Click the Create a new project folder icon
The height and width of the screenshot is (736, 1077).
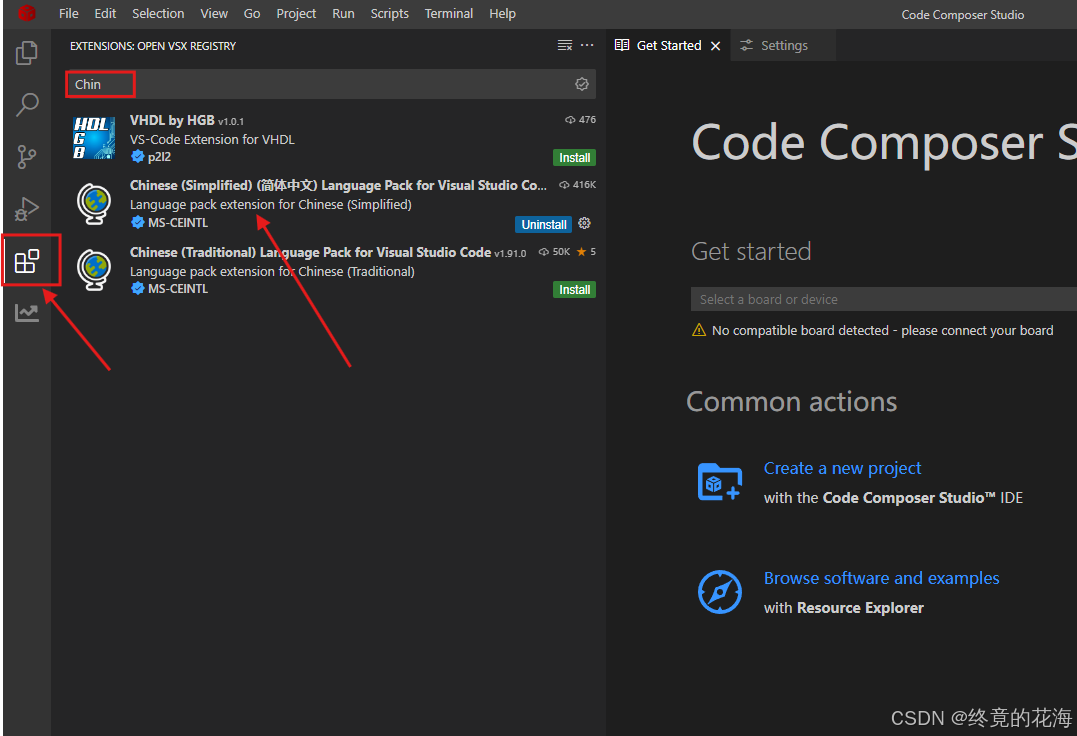719,482
